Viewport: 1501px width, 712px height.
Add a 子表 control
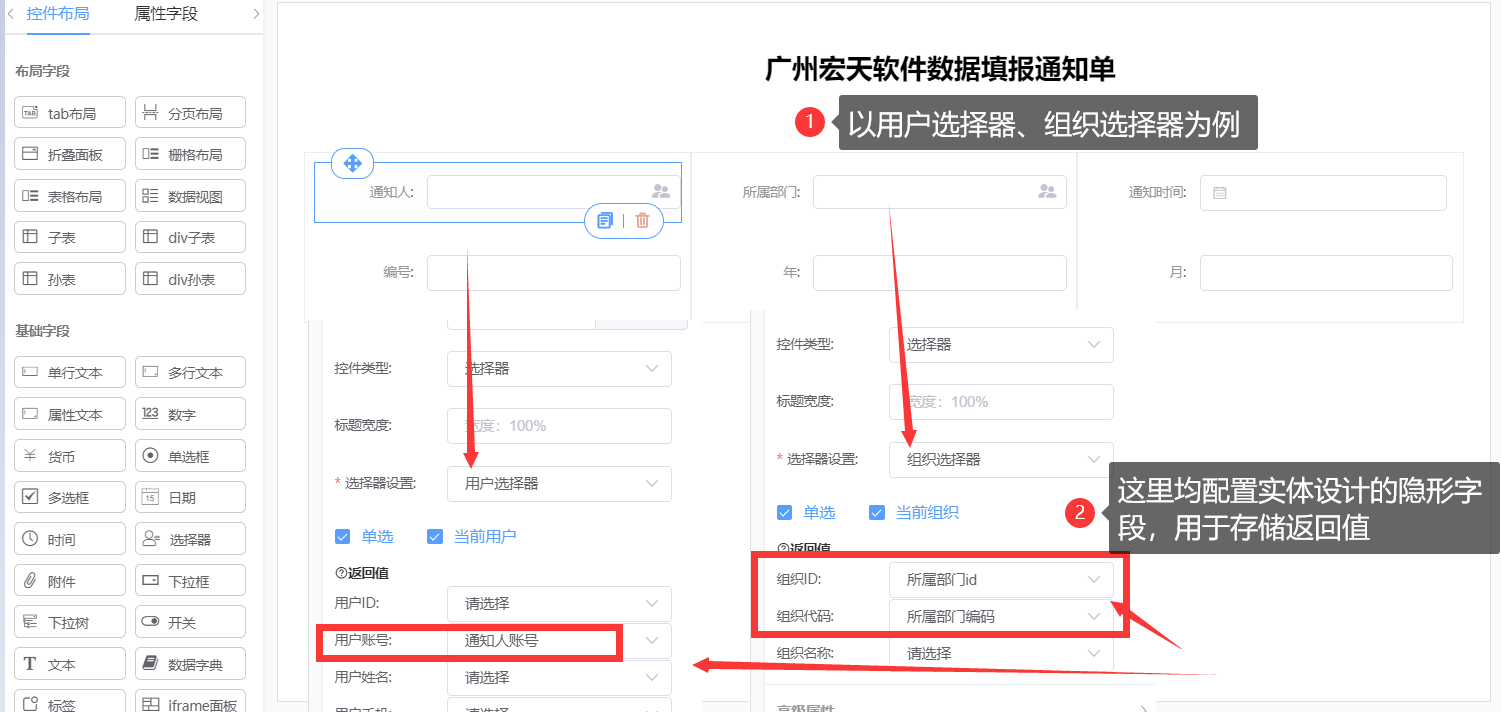(x=70, y=237)
